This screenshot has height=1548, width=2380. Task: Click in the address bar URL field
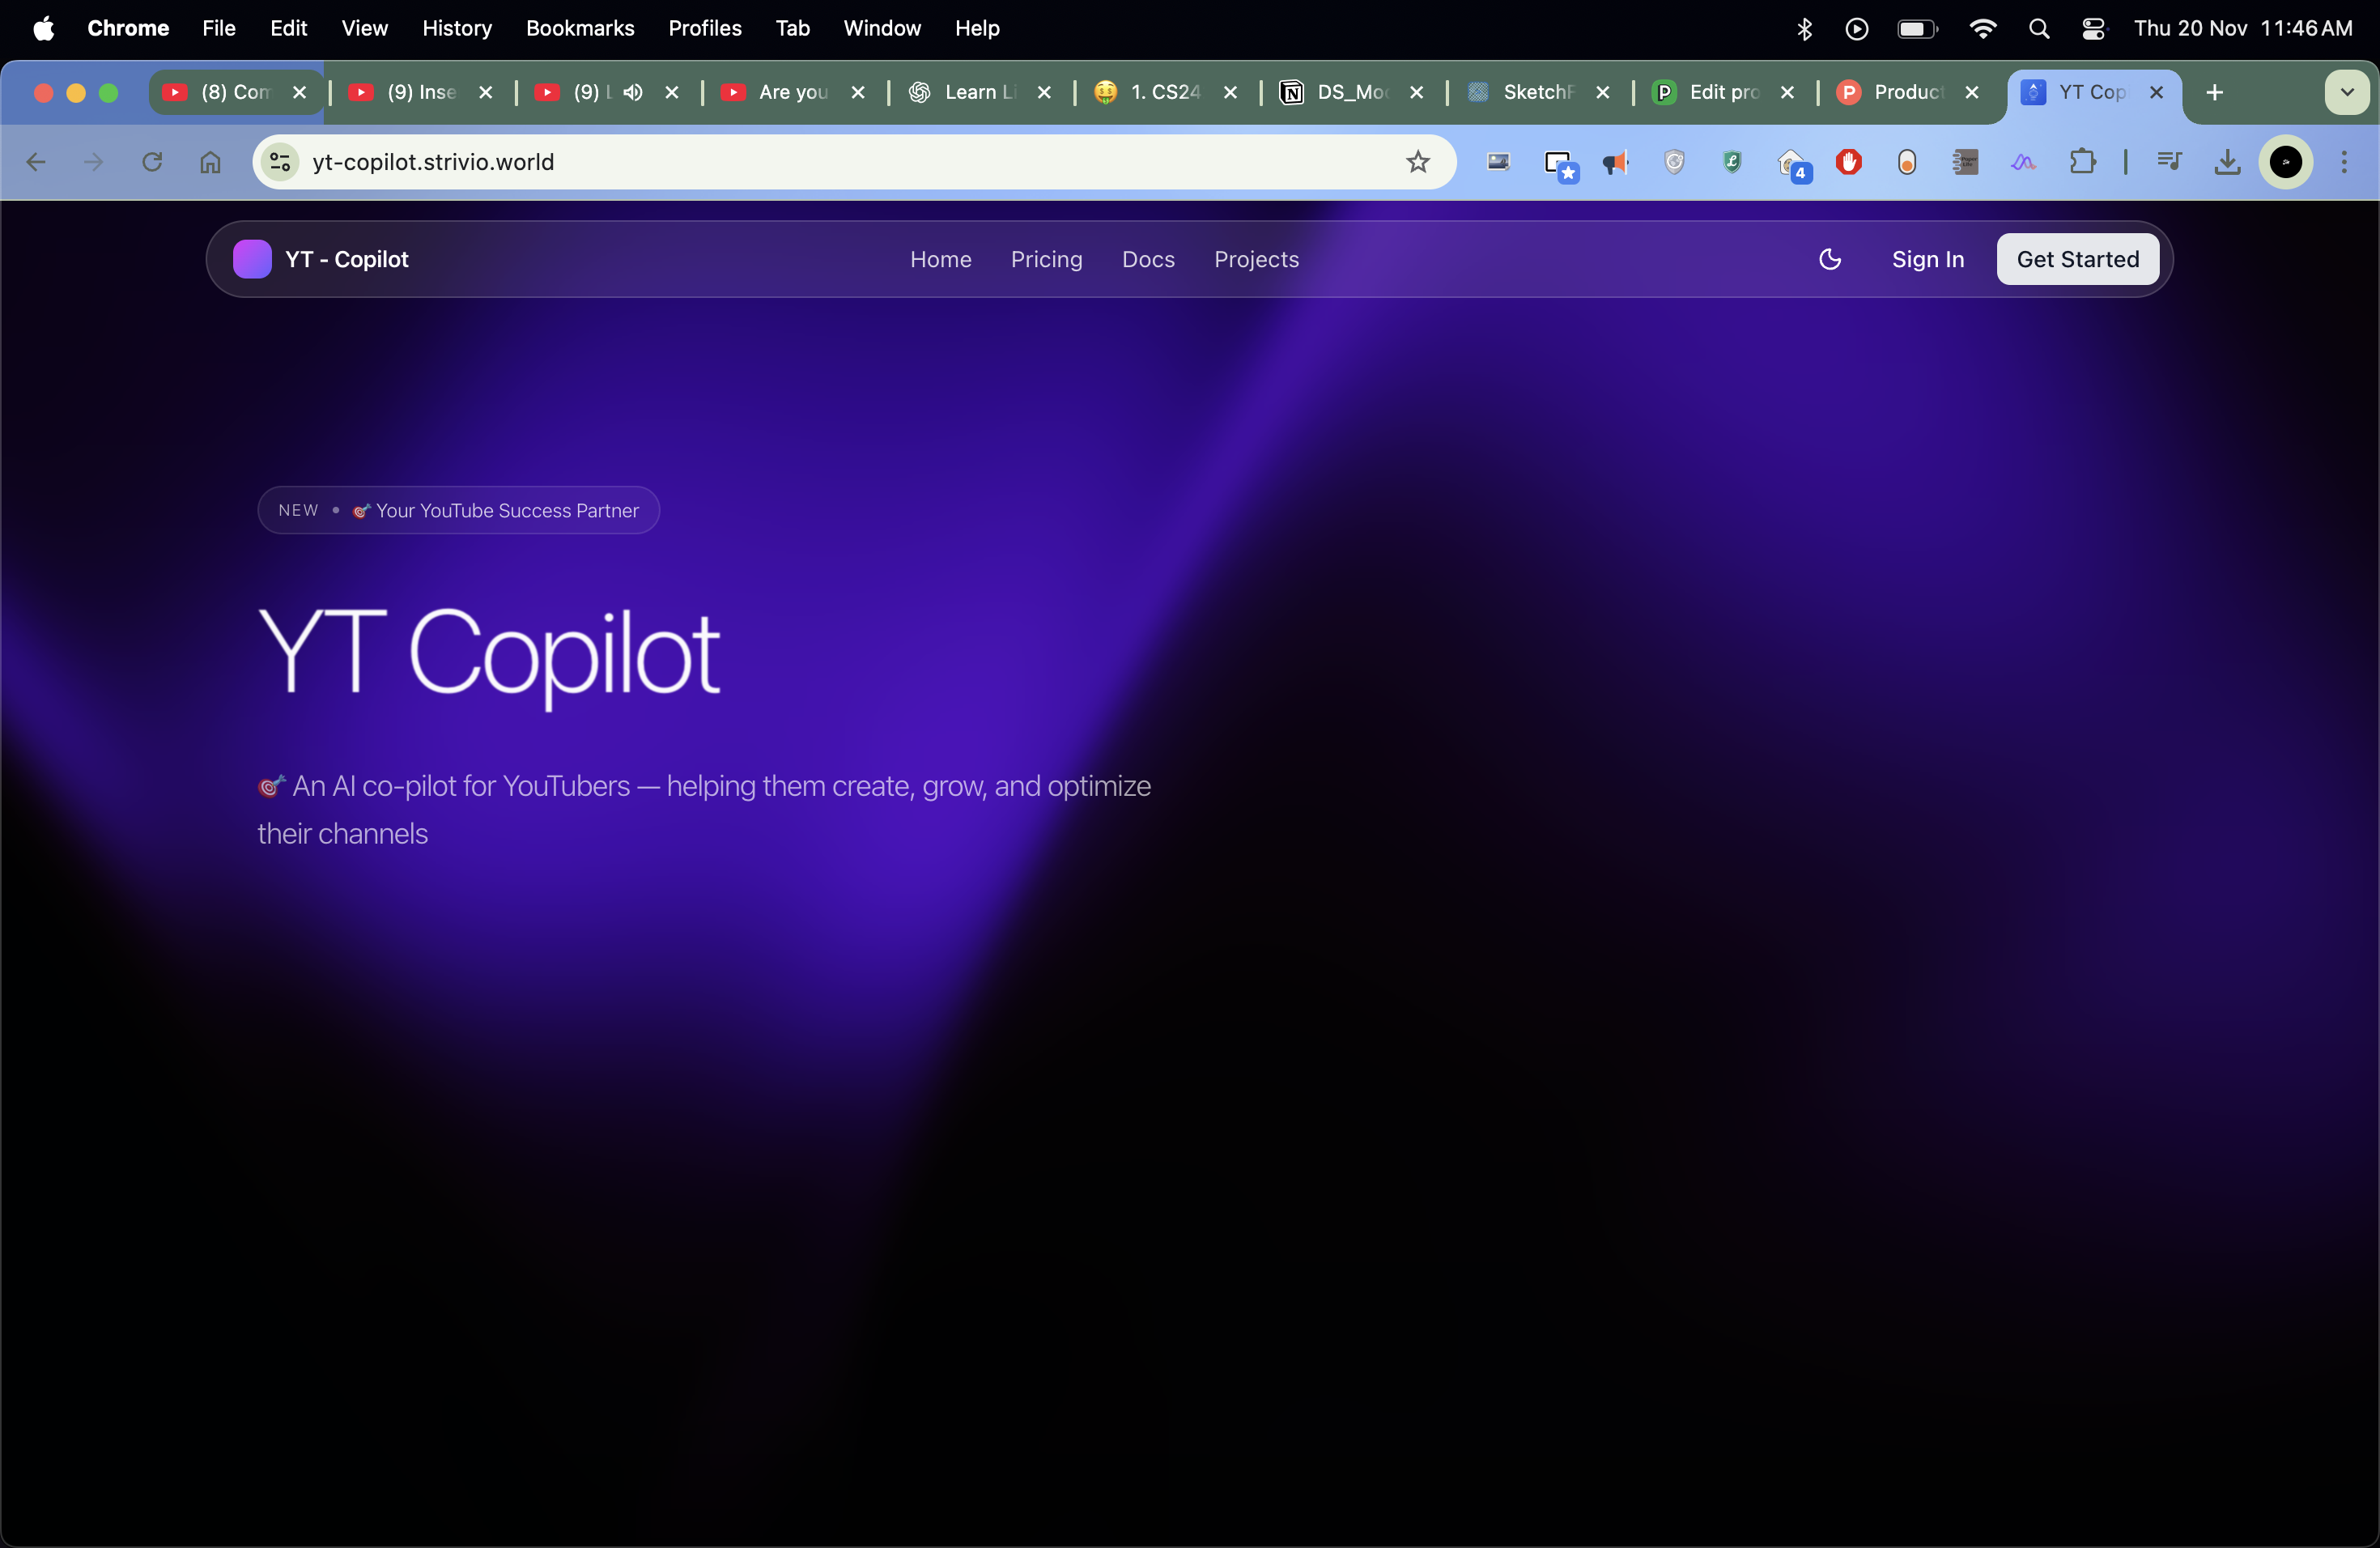pos(800,162)
